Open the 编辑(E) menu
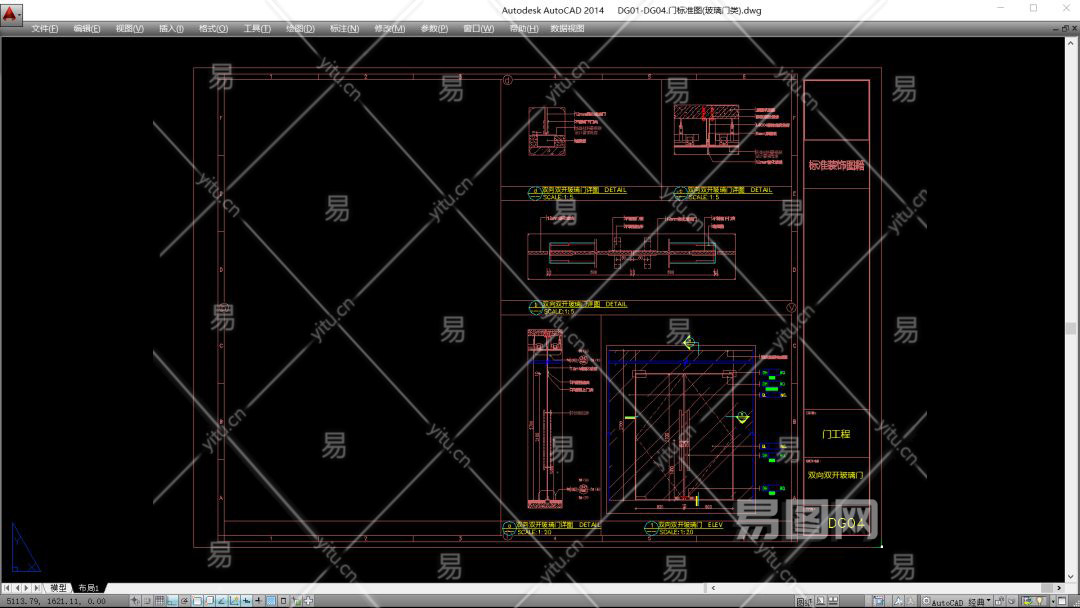The image size is (1080, 608). point(87,28)
